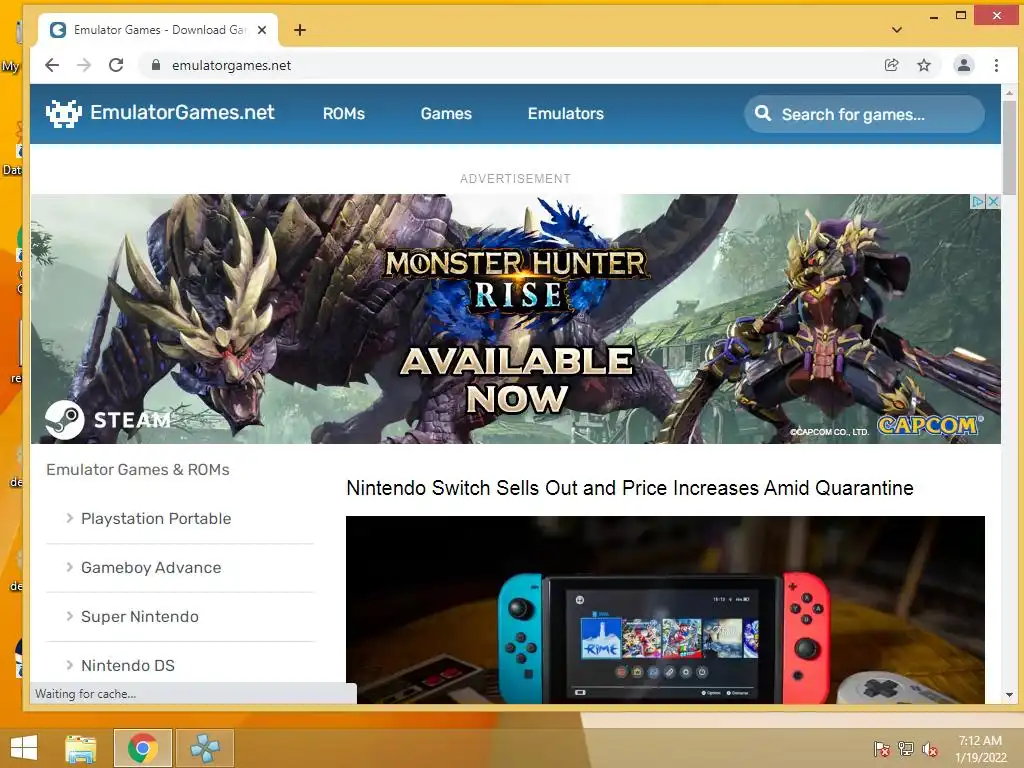
Task: Go to EmulatorGames.net home title link
Action: point(182,112)
